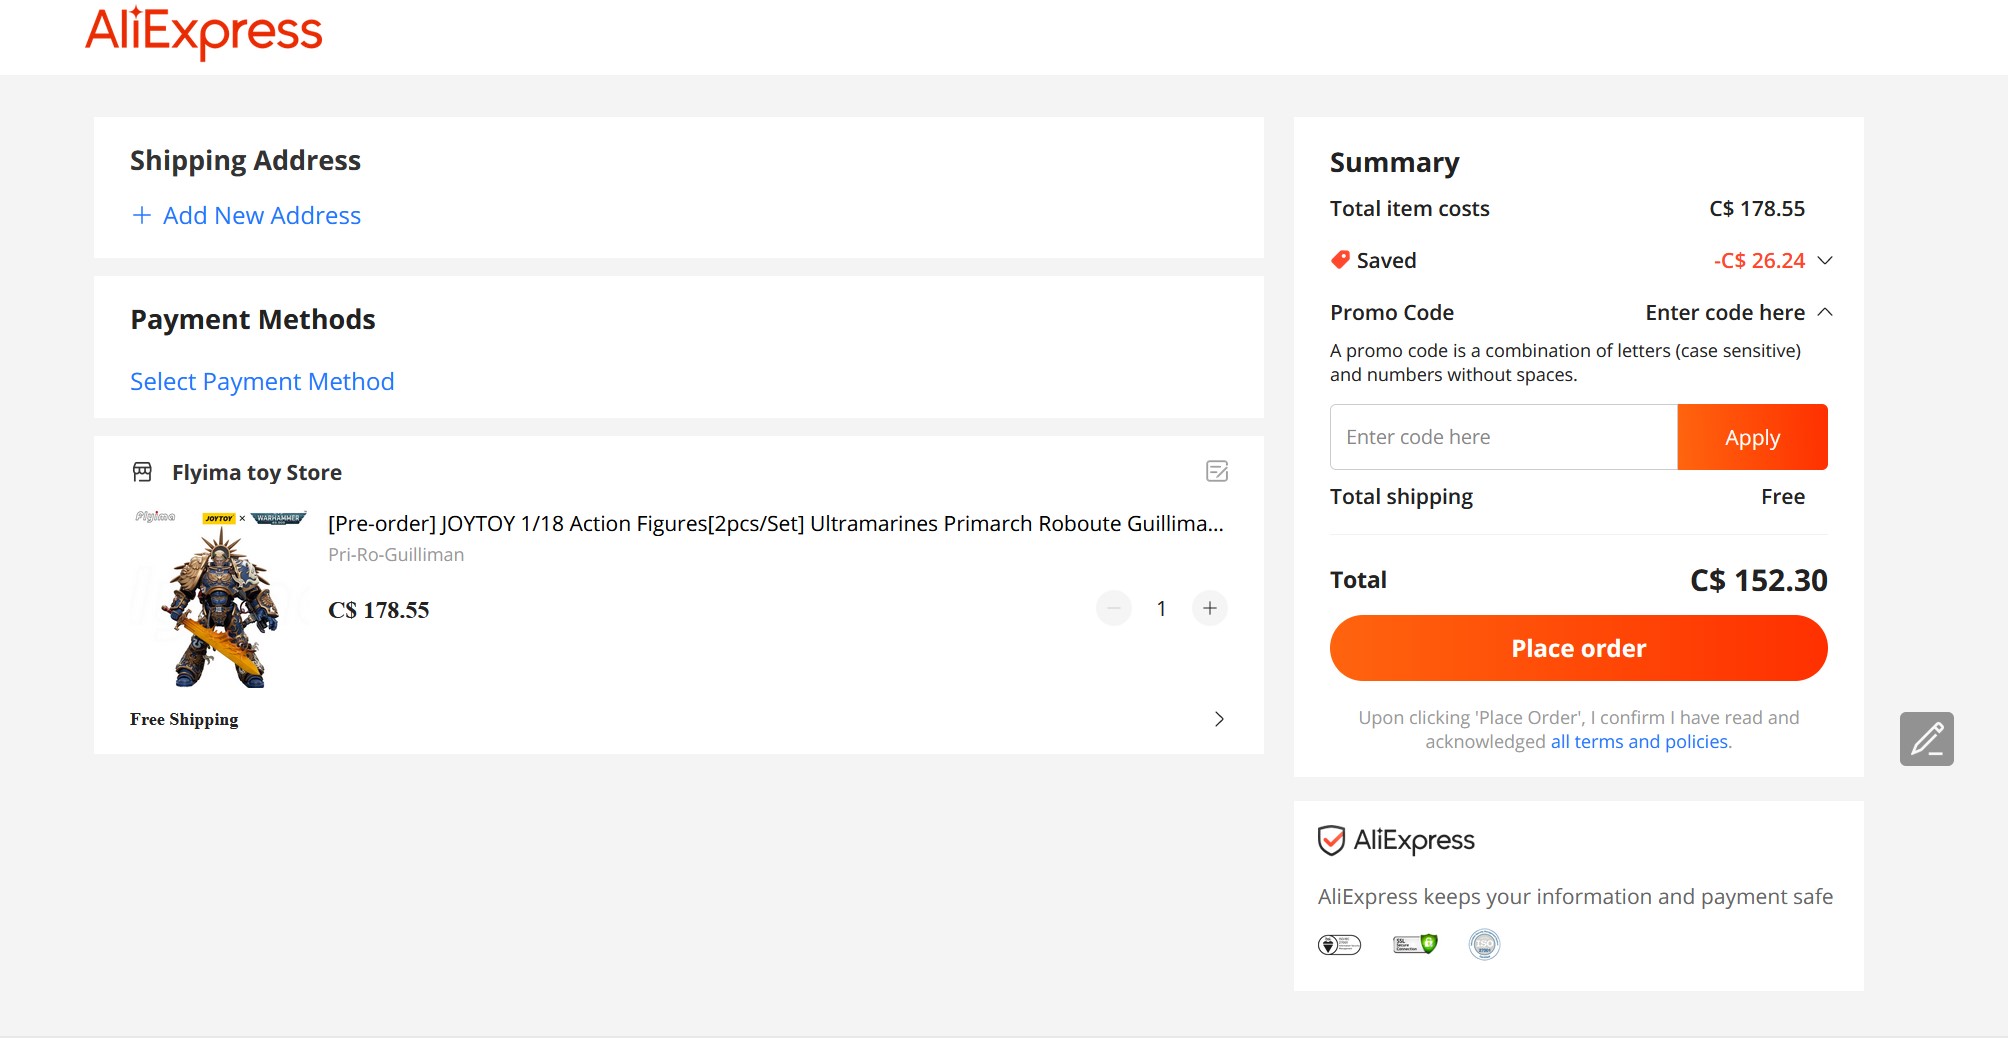
Task: Click the plus icon beside Add New Address
Action: click(x=142, y=215)
